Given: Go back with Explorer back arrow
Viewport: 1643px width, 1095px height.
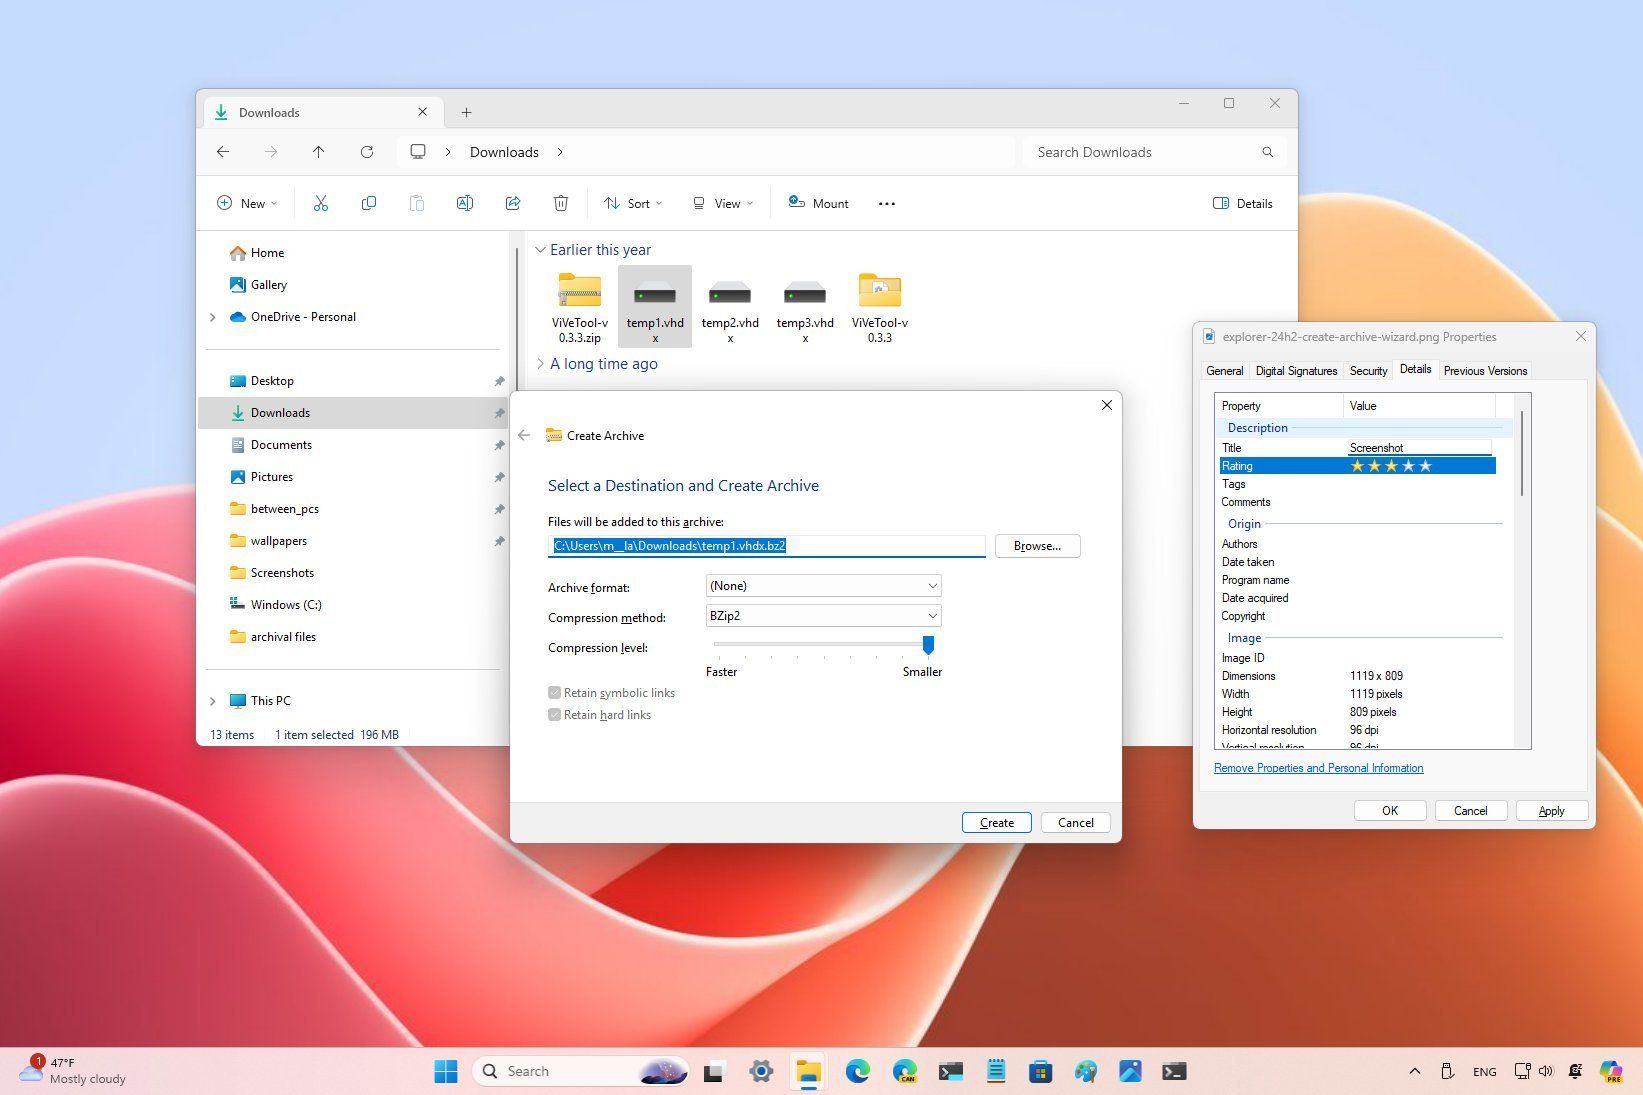Looking at the screenshot, I should pos(223,152).
